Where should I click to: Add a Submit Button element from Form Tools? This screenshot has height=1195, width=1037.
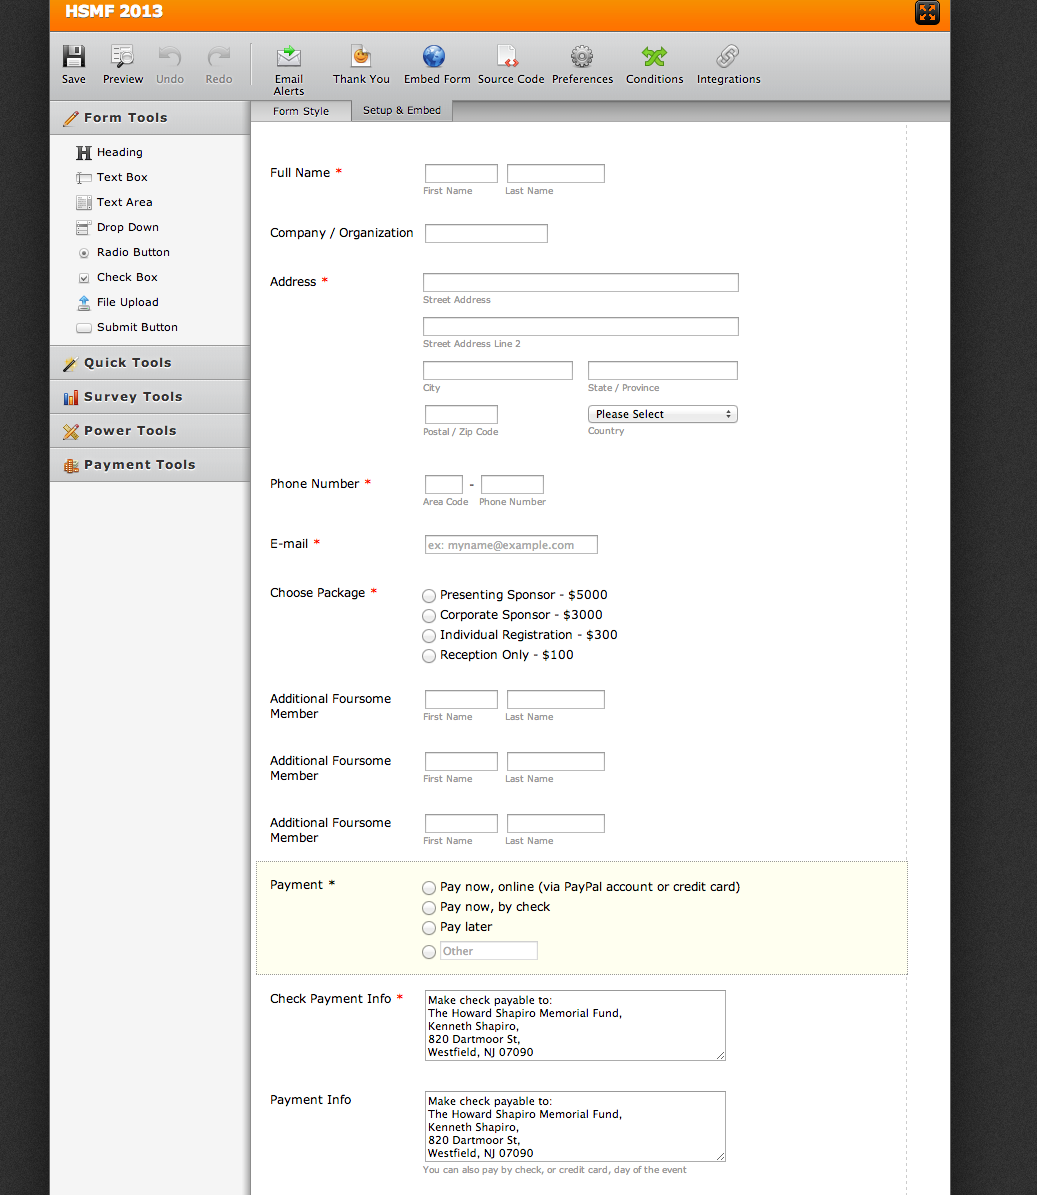click(x=136, y=327)
